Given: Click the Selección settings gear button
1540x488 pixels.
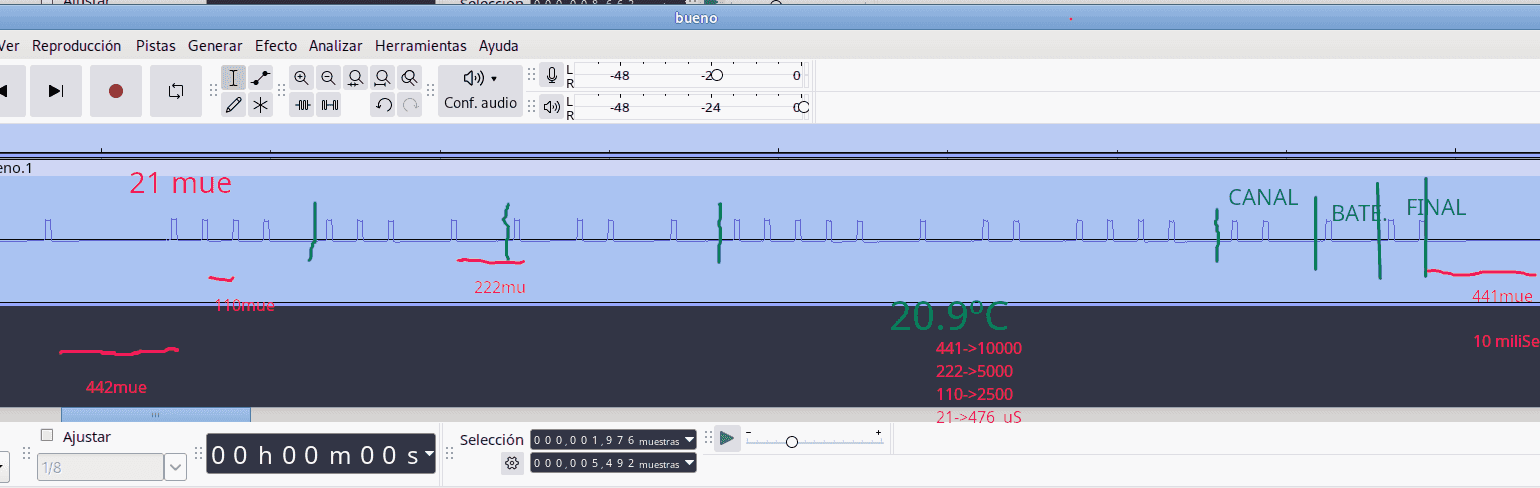Looking at the screenshot, I should 512,463.
